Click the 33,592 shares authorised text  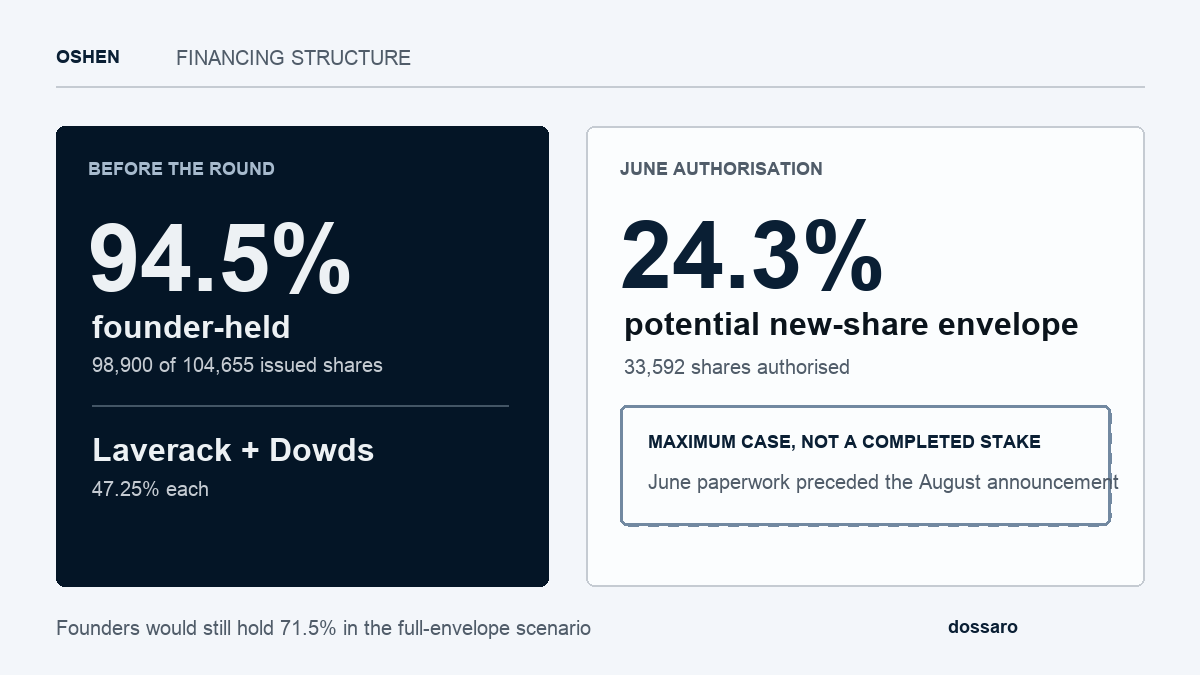737,367
